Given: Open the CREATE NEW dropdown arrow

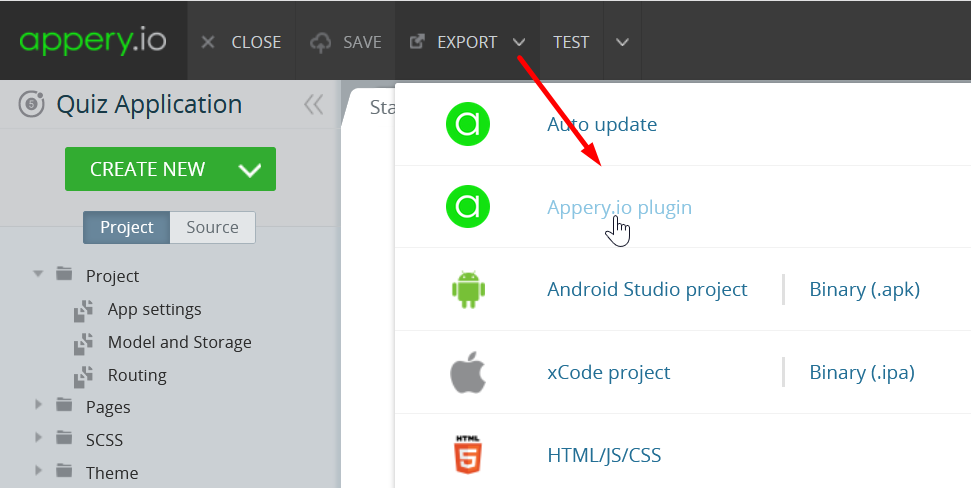Looking at the screenshot, I should point(250,169).
